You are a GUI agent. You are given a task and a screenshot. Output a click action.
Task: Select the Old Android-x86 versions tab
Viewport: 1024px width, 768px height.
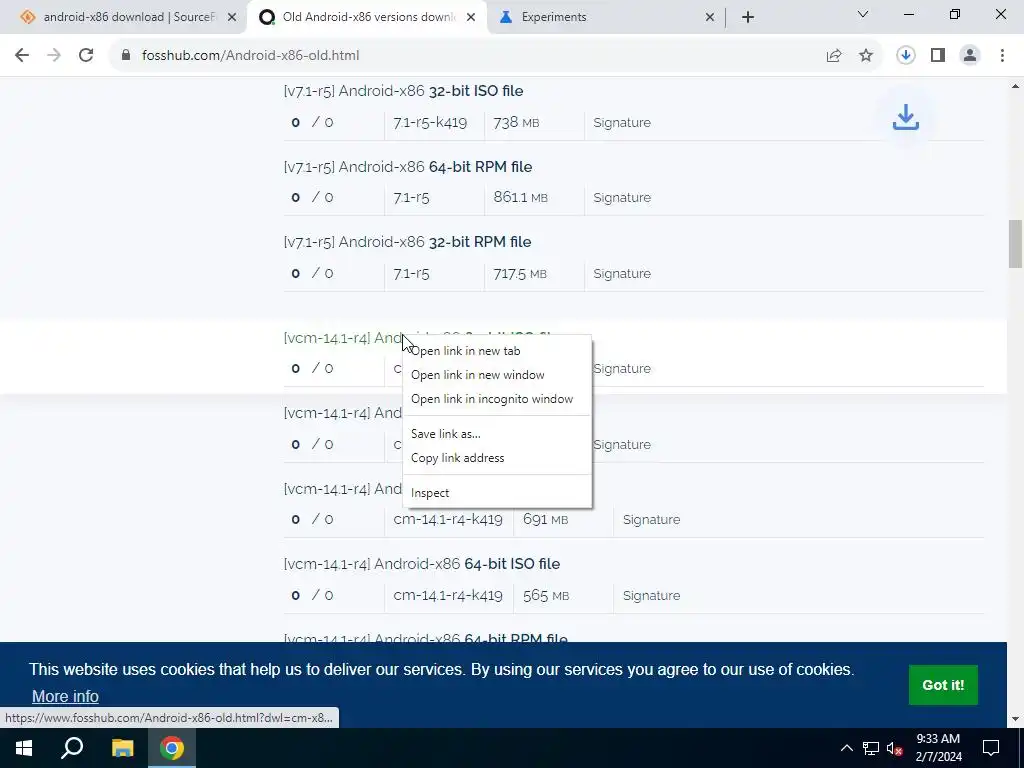(367, 17)
